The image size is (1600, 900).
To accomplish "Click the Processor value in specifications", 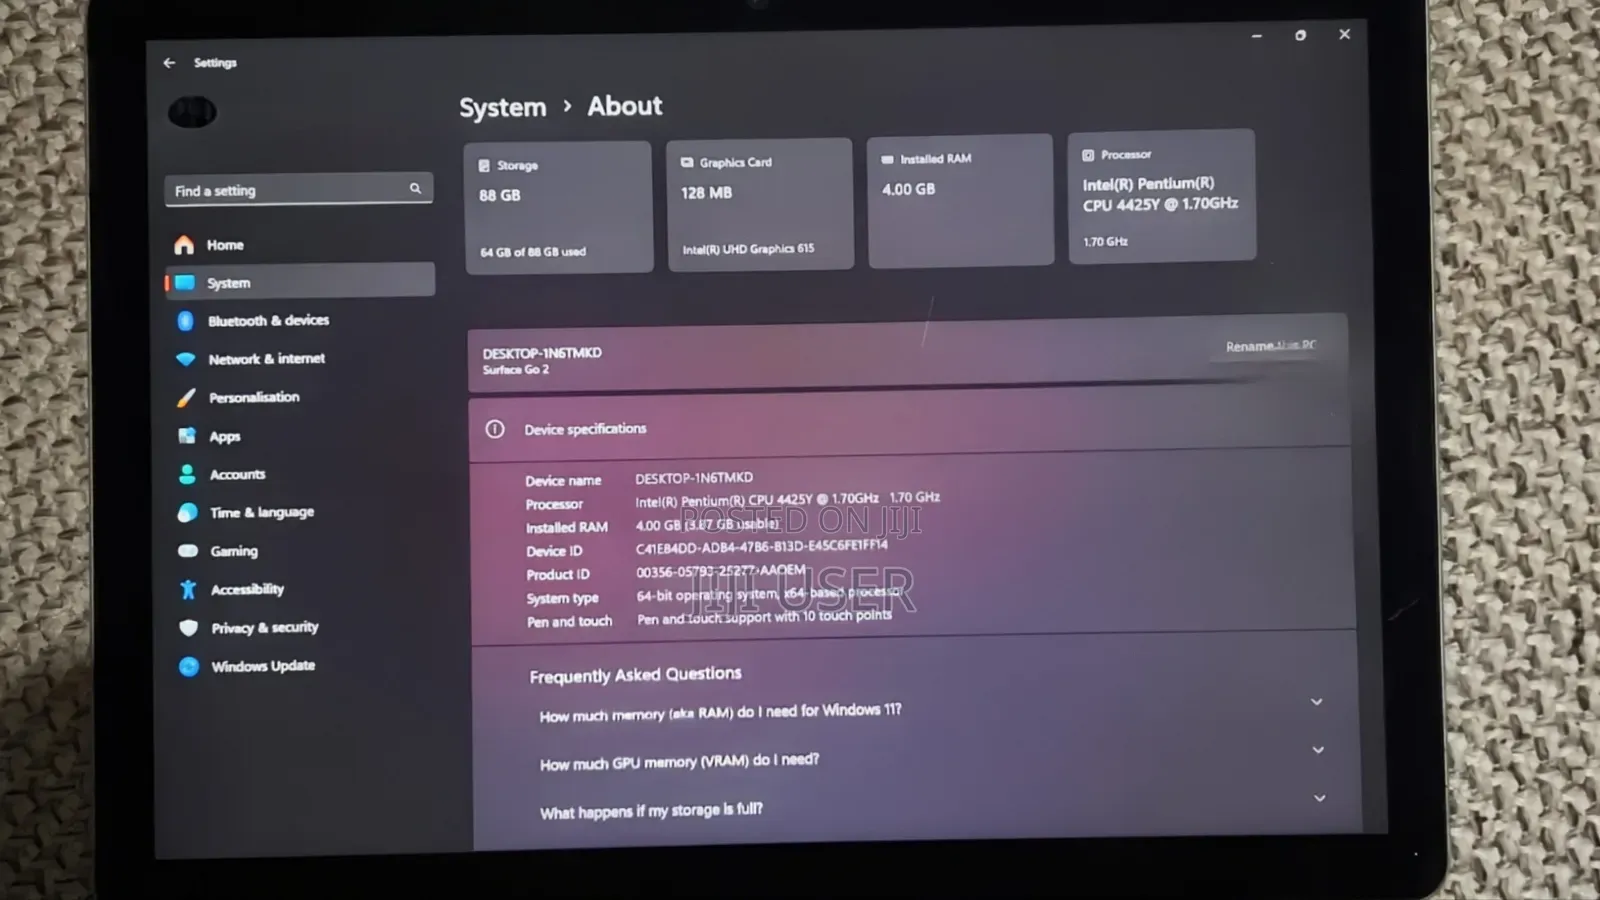I will pyautogui.click(x=787, y=499).
